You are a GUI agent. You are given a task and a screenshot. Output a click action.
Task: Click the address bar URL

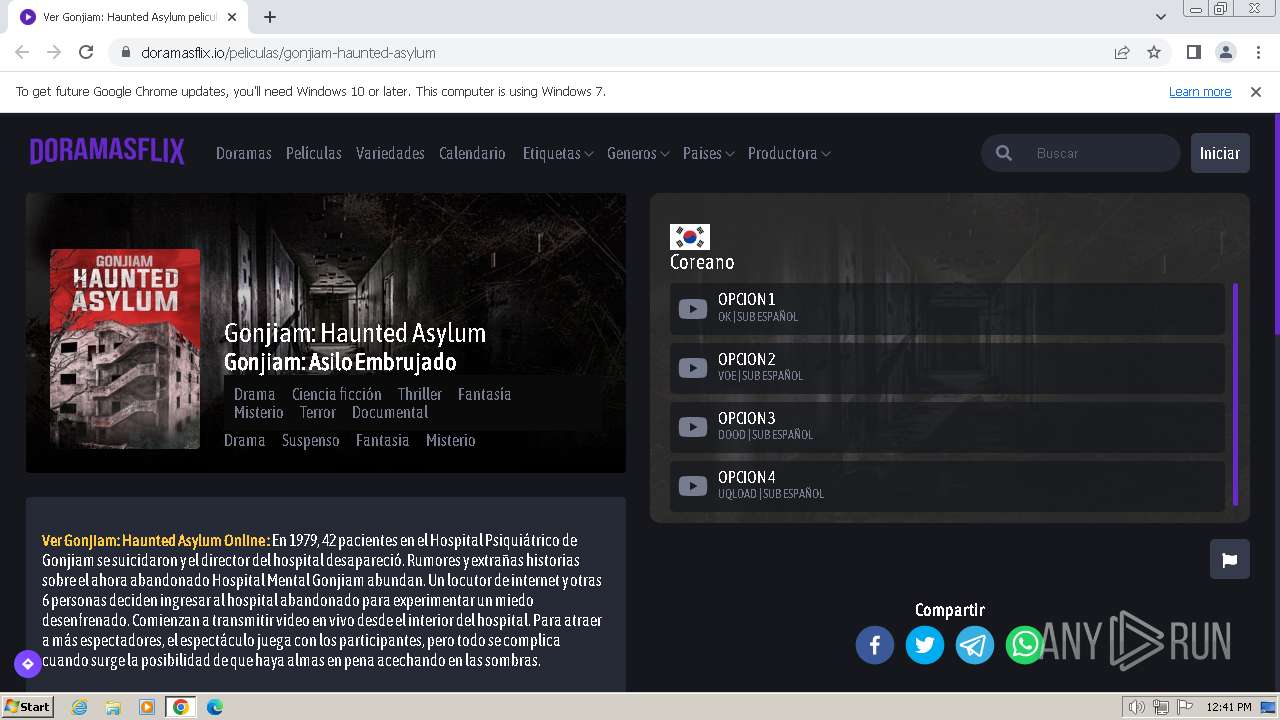coord(288,52)
